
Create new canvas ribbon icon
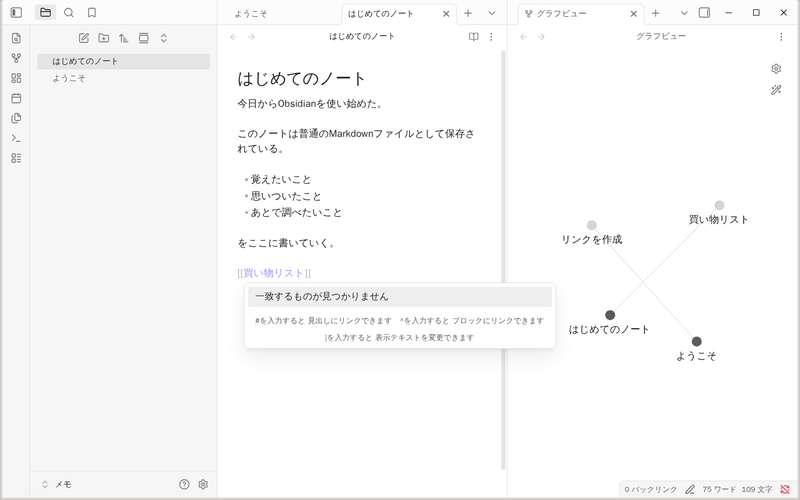16,78
